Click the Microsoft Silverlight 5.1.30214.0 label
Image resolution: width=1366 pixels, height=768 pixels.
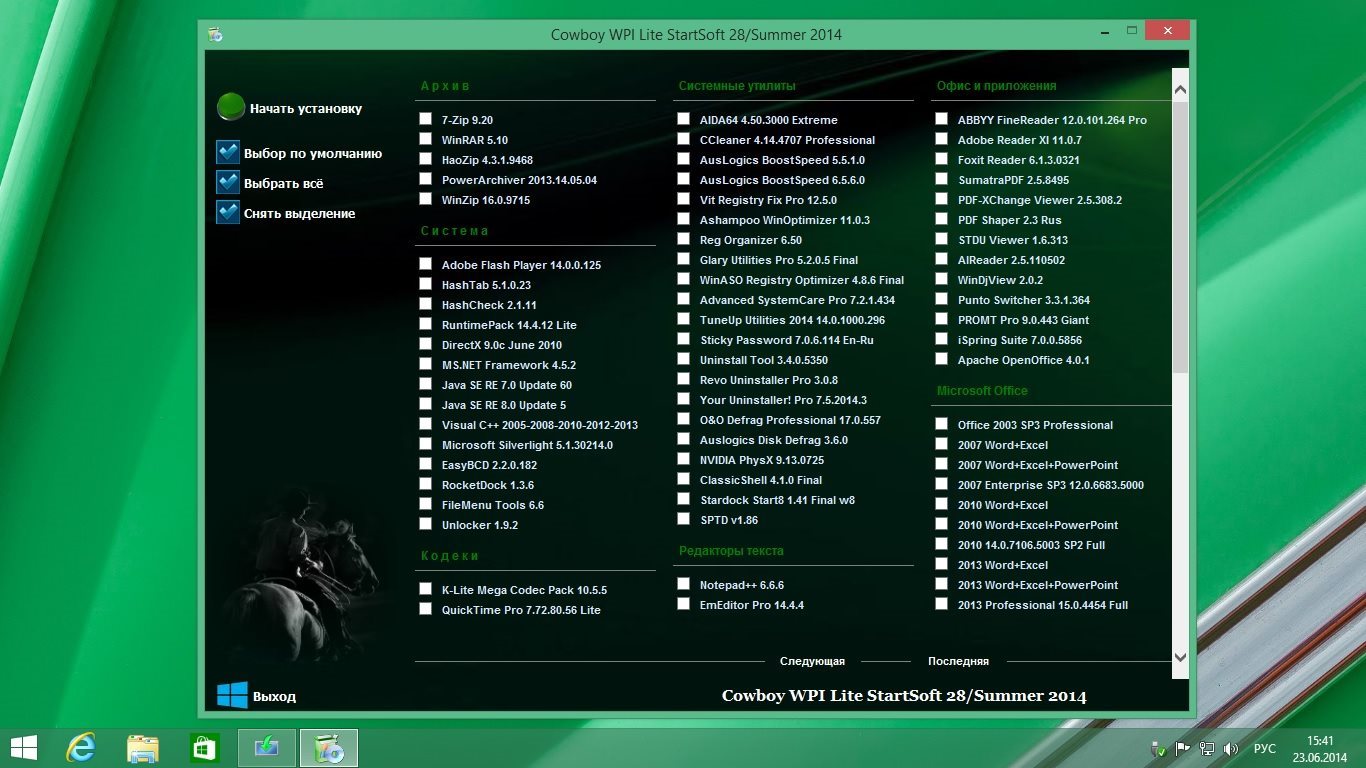[527, 445]
